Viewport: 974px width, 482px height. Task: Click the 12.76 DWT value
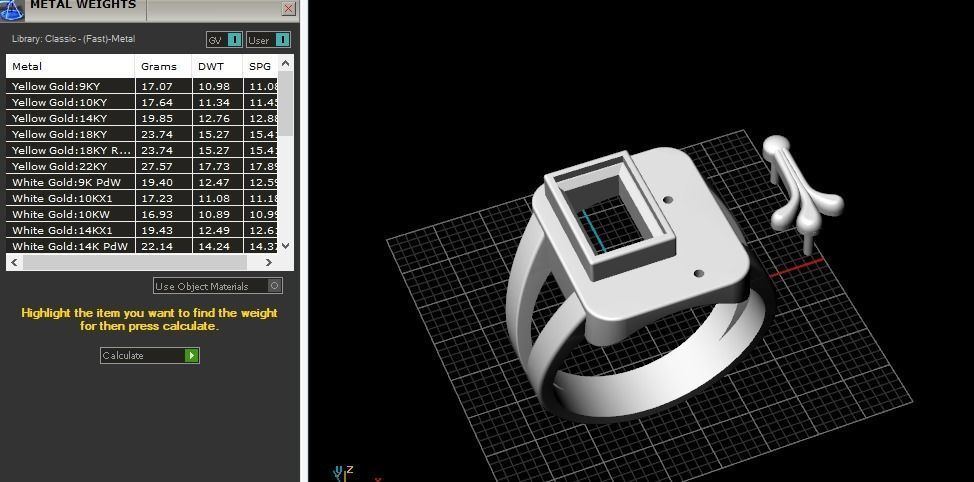click(214, 118)
